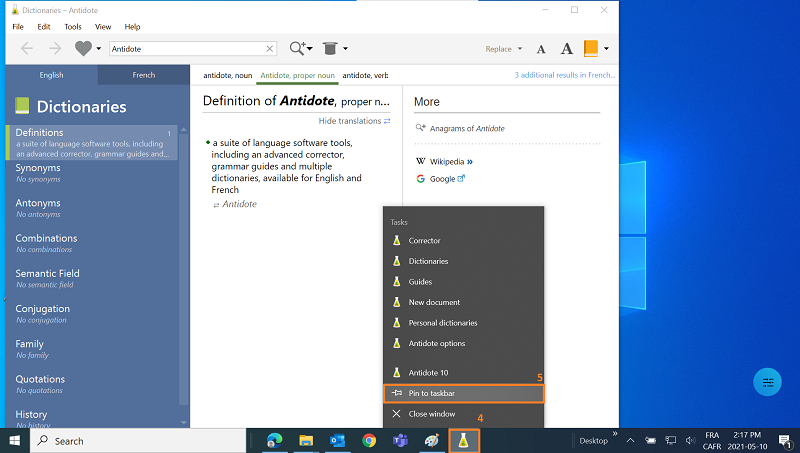The image size is (800, 453).
Task: Clear the search field with X
Action: pyautogui.click(x=270, y=48)
